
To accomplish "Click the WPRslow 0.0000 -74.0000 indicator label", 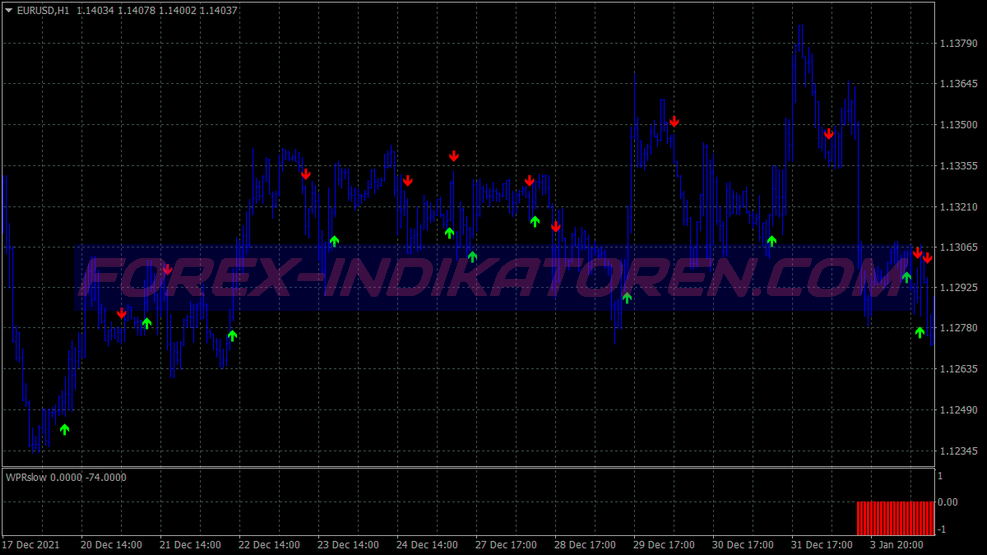I will 66,478.
